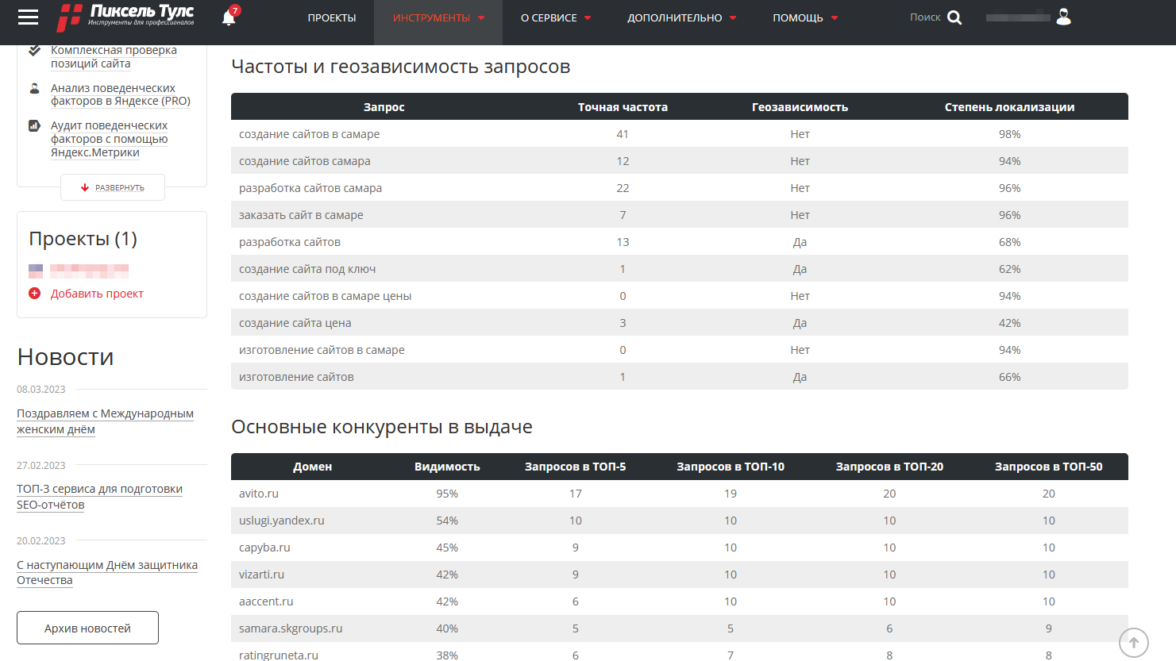Click the search magnifier icon
Image resolution: width=1176 pixels, height=661 pixels.
[x=954, y=17]
